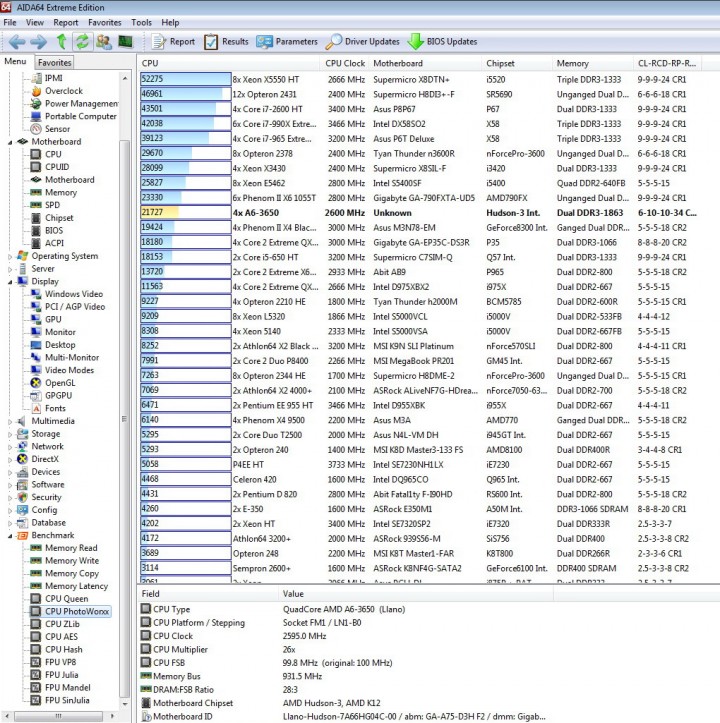Expand the Server tree node
Image resolution: width=720 pixels, height=723 pixels.
(10, 269)
